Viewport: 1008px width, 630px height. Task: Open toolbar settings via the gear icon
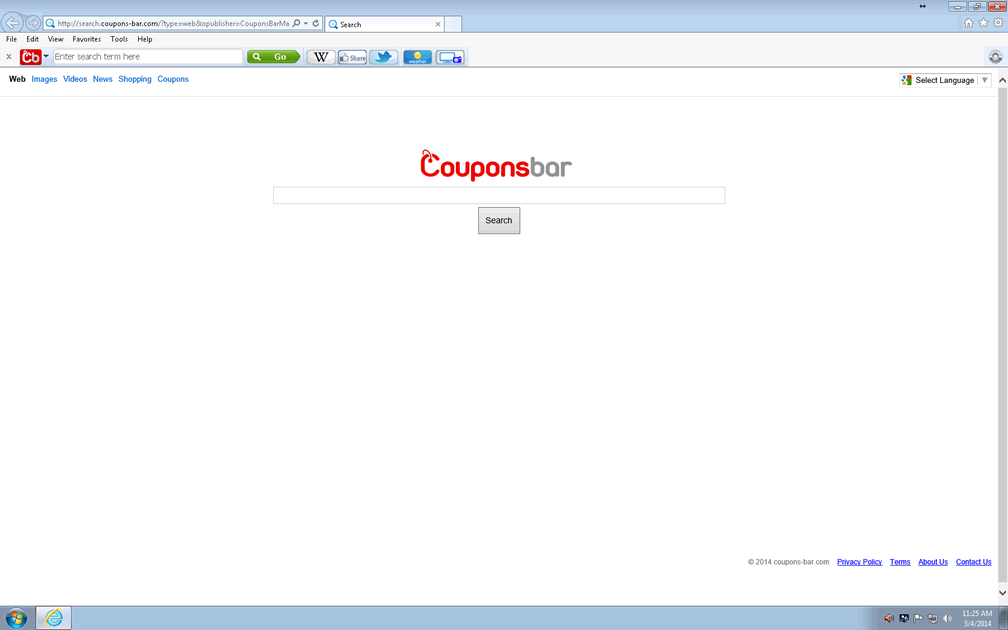[x=995, y=57]
